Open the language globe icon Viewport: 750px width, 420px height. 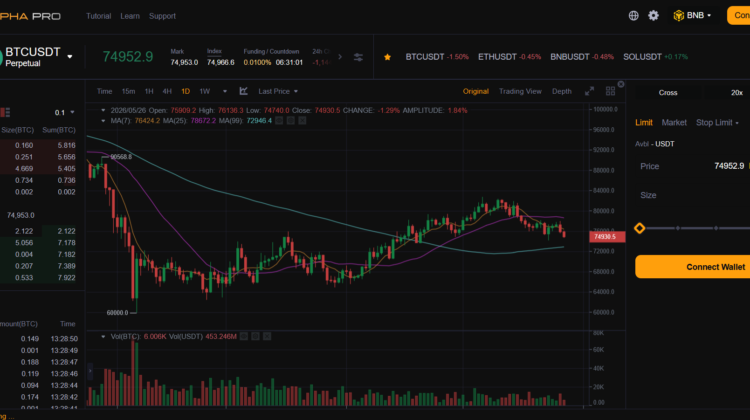[x=633, y=16]
